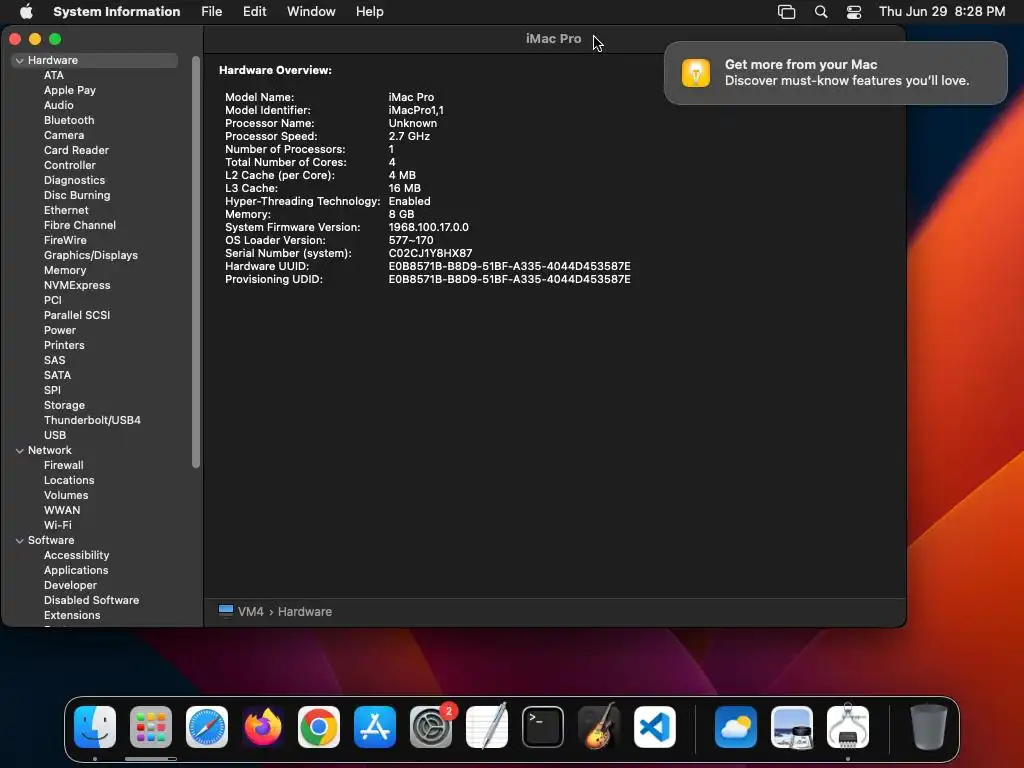Select Storage in the sidebar
Screen dimensions: 1024x768
64,405
